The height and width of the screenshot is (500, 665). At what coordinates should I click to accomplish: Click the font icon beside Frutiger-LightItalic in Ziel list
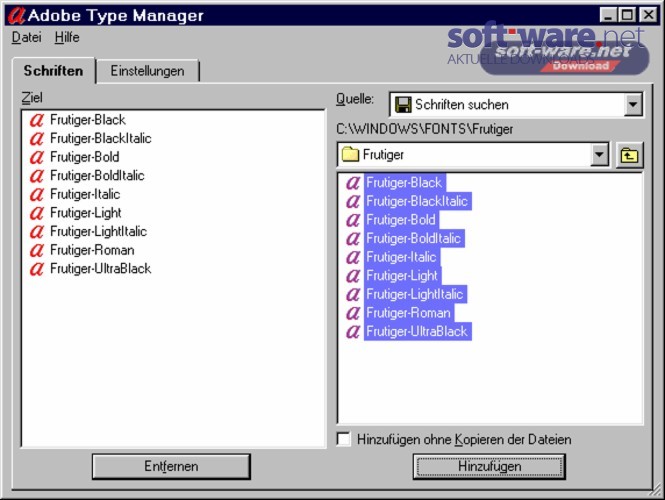[37, 232]
